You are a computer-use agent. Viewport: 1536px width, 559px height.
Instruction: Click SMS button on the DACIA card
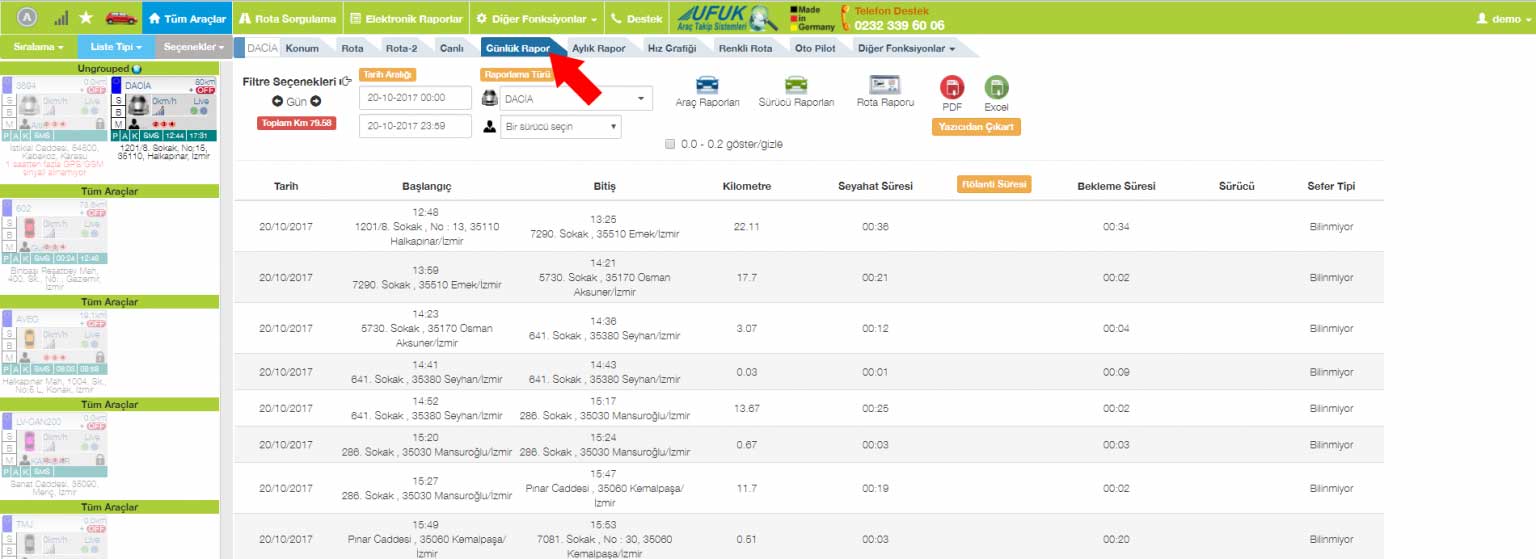(151, 135)
